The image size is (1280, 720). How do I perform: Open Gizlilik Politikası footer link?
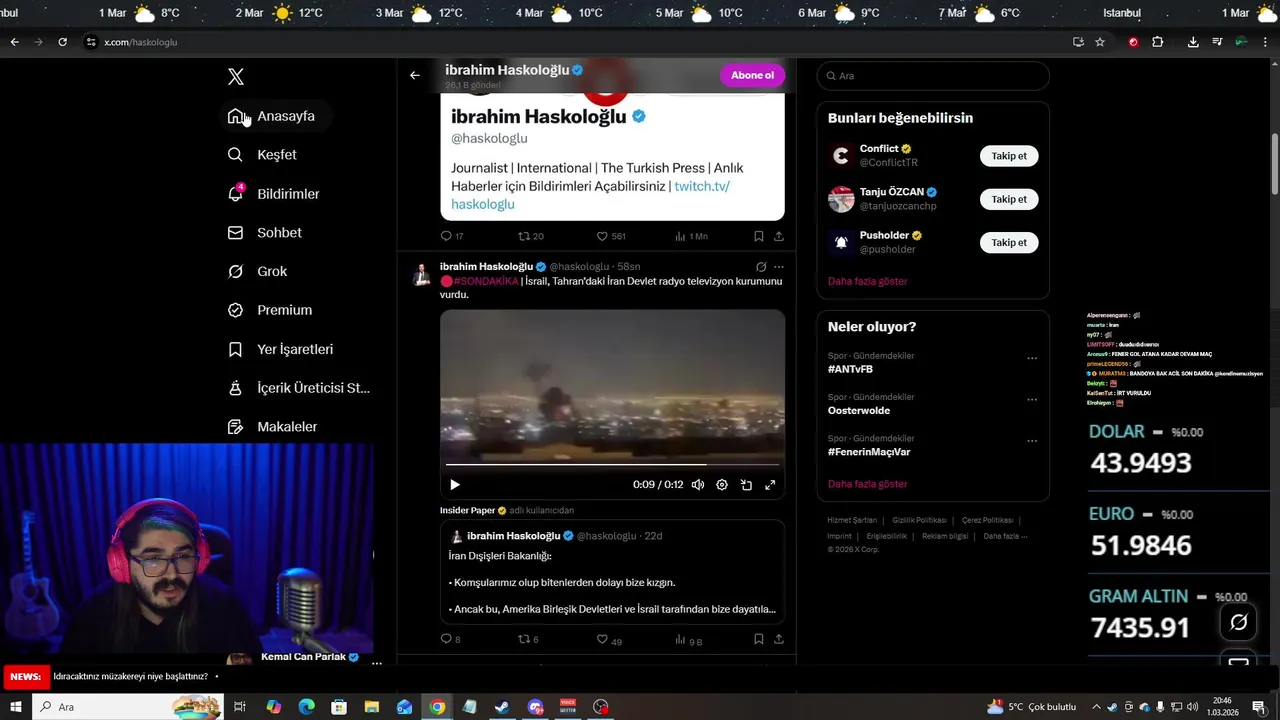(x=919, y=520)
